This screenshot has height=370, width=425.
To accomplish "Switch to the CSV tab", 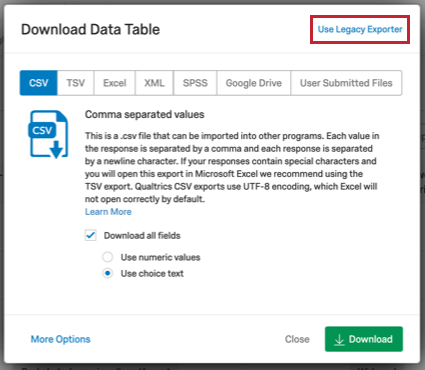I will [x=39, y=83].
